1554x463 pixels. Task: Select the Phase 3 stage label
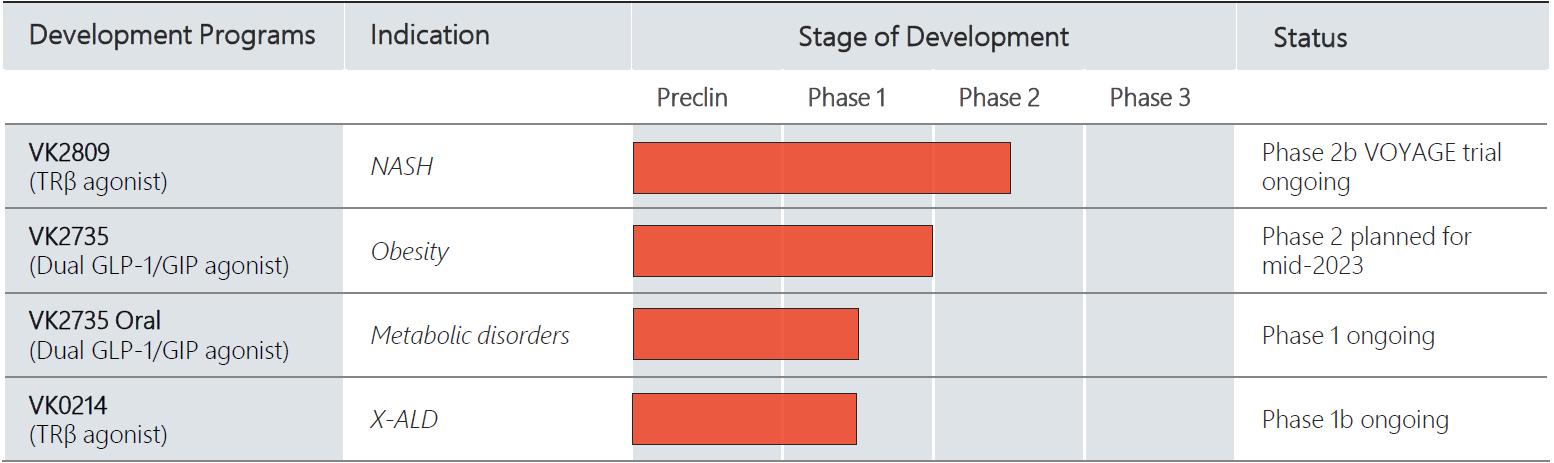tap(1150, 98)
